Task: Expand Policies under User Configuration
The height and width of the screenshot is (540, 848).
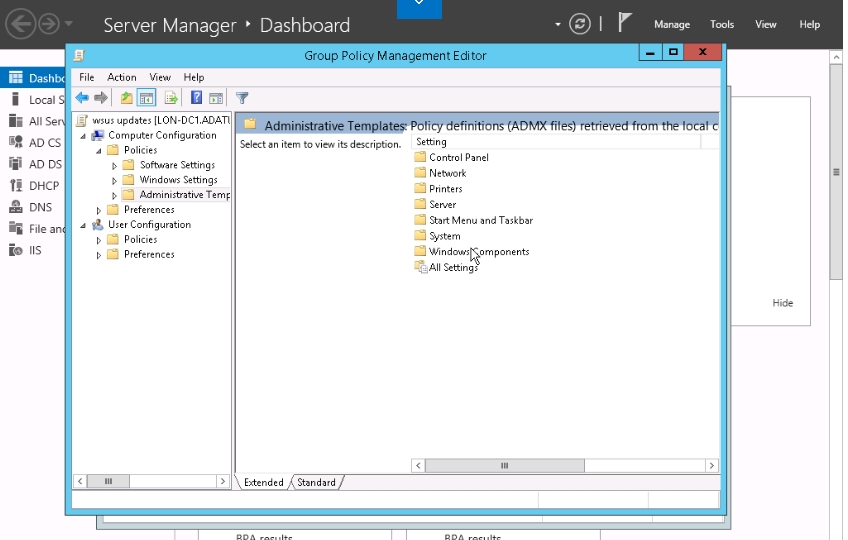Action: (98, 240)
